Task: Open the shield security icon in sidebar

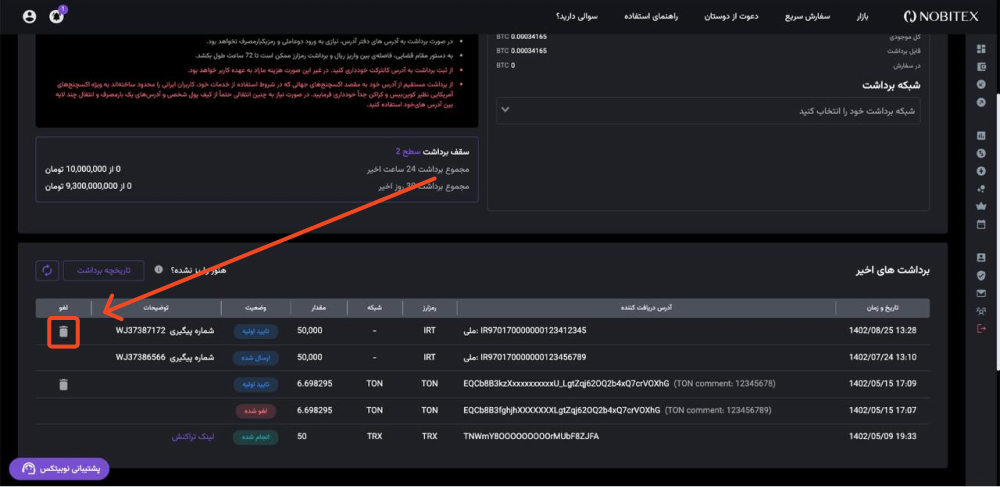Action: pyautogui.click(x=981, y=275)
